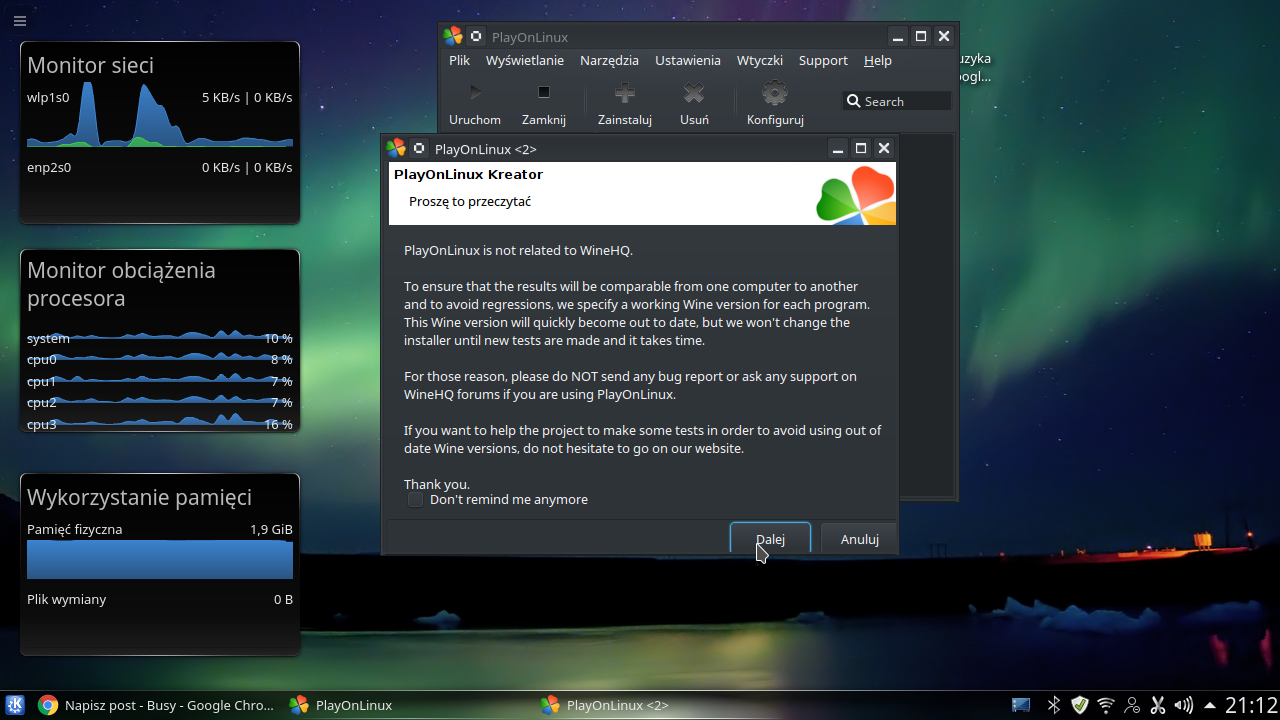Click the "Plik wymiany" swap label
The width and height of the screenshot is (1280, 720).
pyautogui.click(x=66, y=599)
